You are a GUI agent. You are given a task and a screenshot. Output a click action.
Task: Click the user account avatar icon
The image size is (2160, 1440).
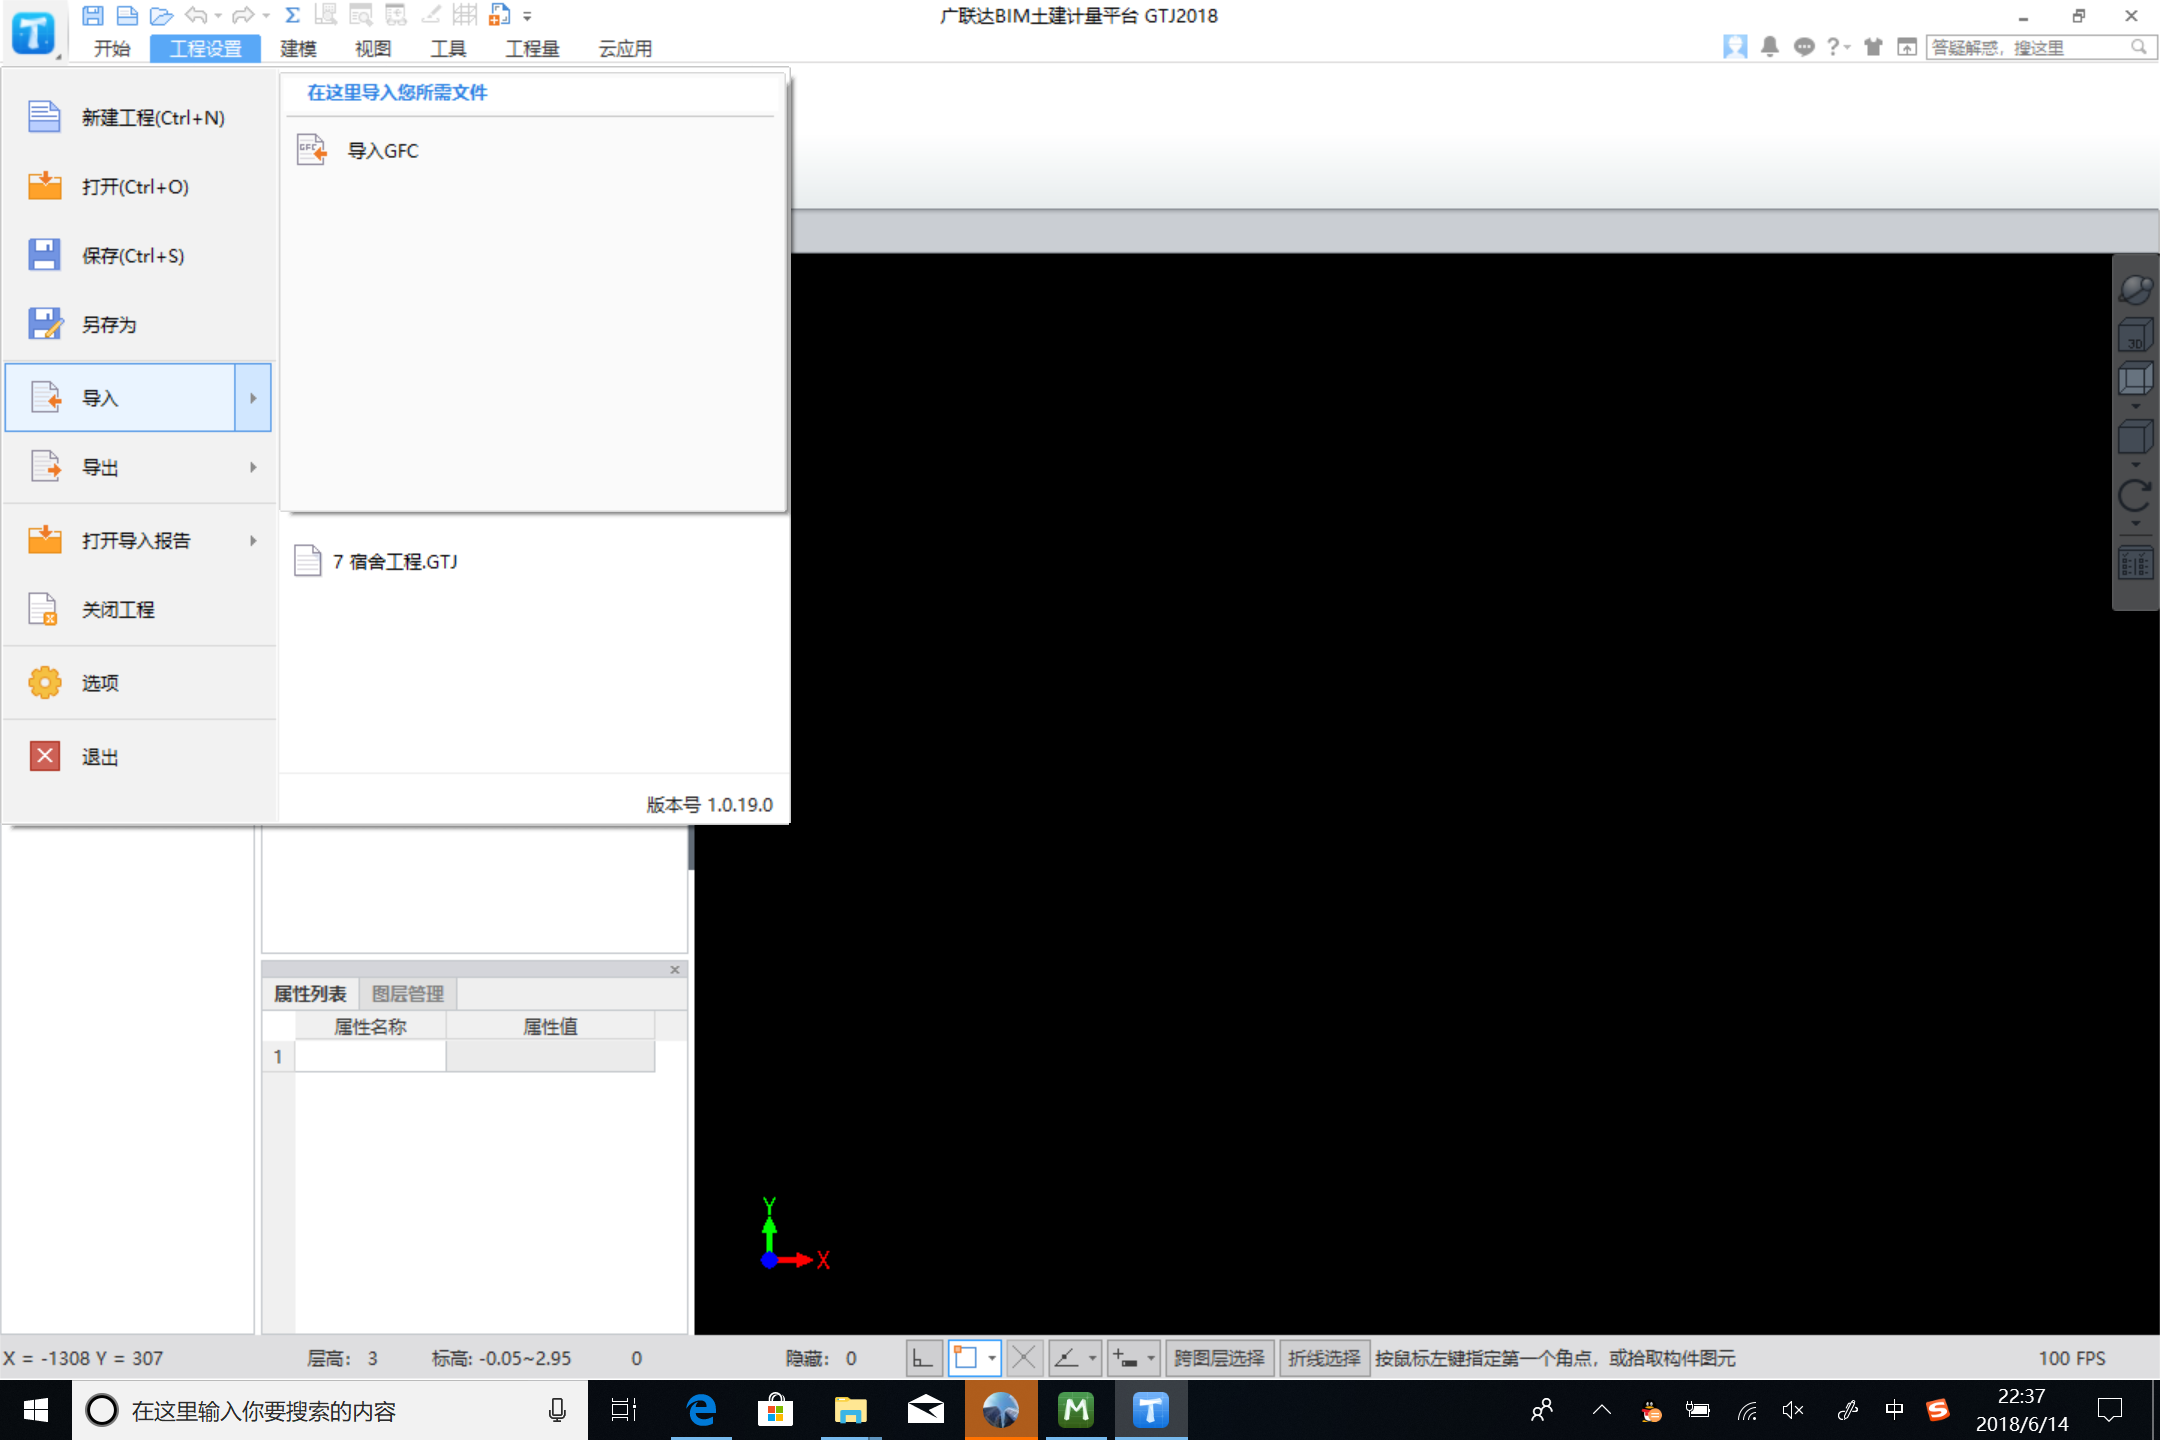[x=1735, y=47]
